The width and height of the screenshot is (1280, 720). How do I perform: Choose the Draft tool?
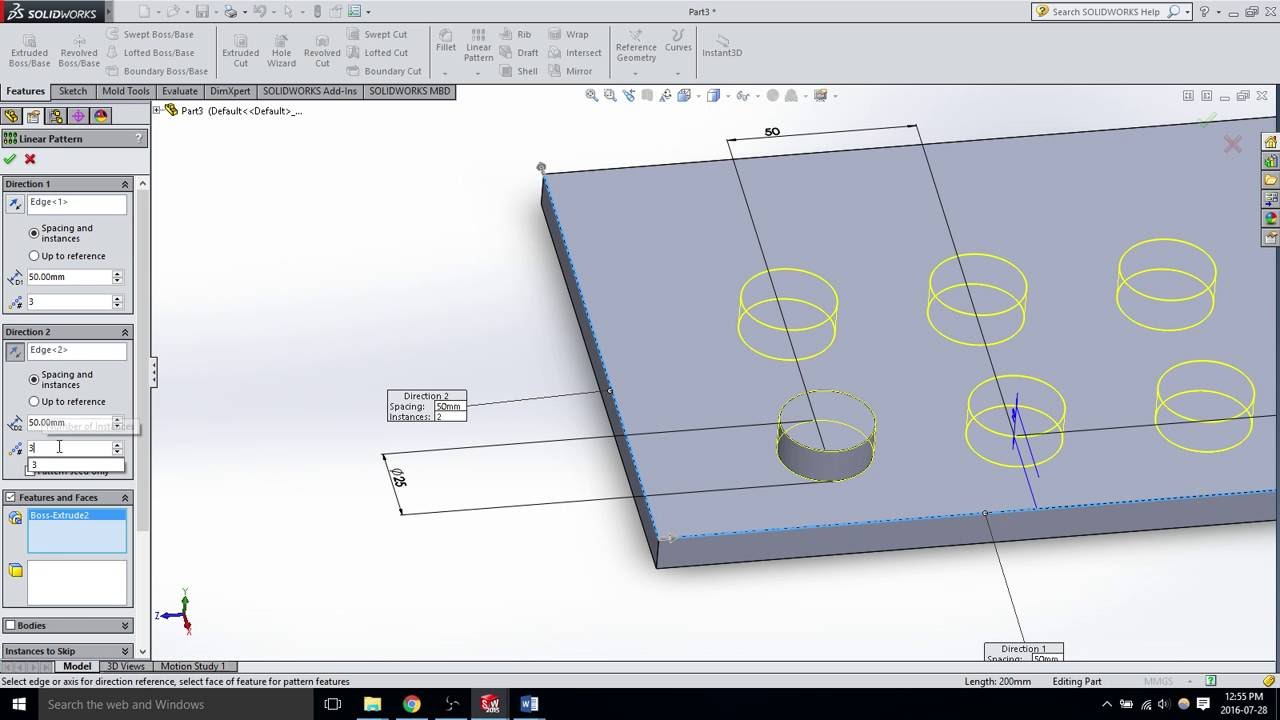pos(520,52)
